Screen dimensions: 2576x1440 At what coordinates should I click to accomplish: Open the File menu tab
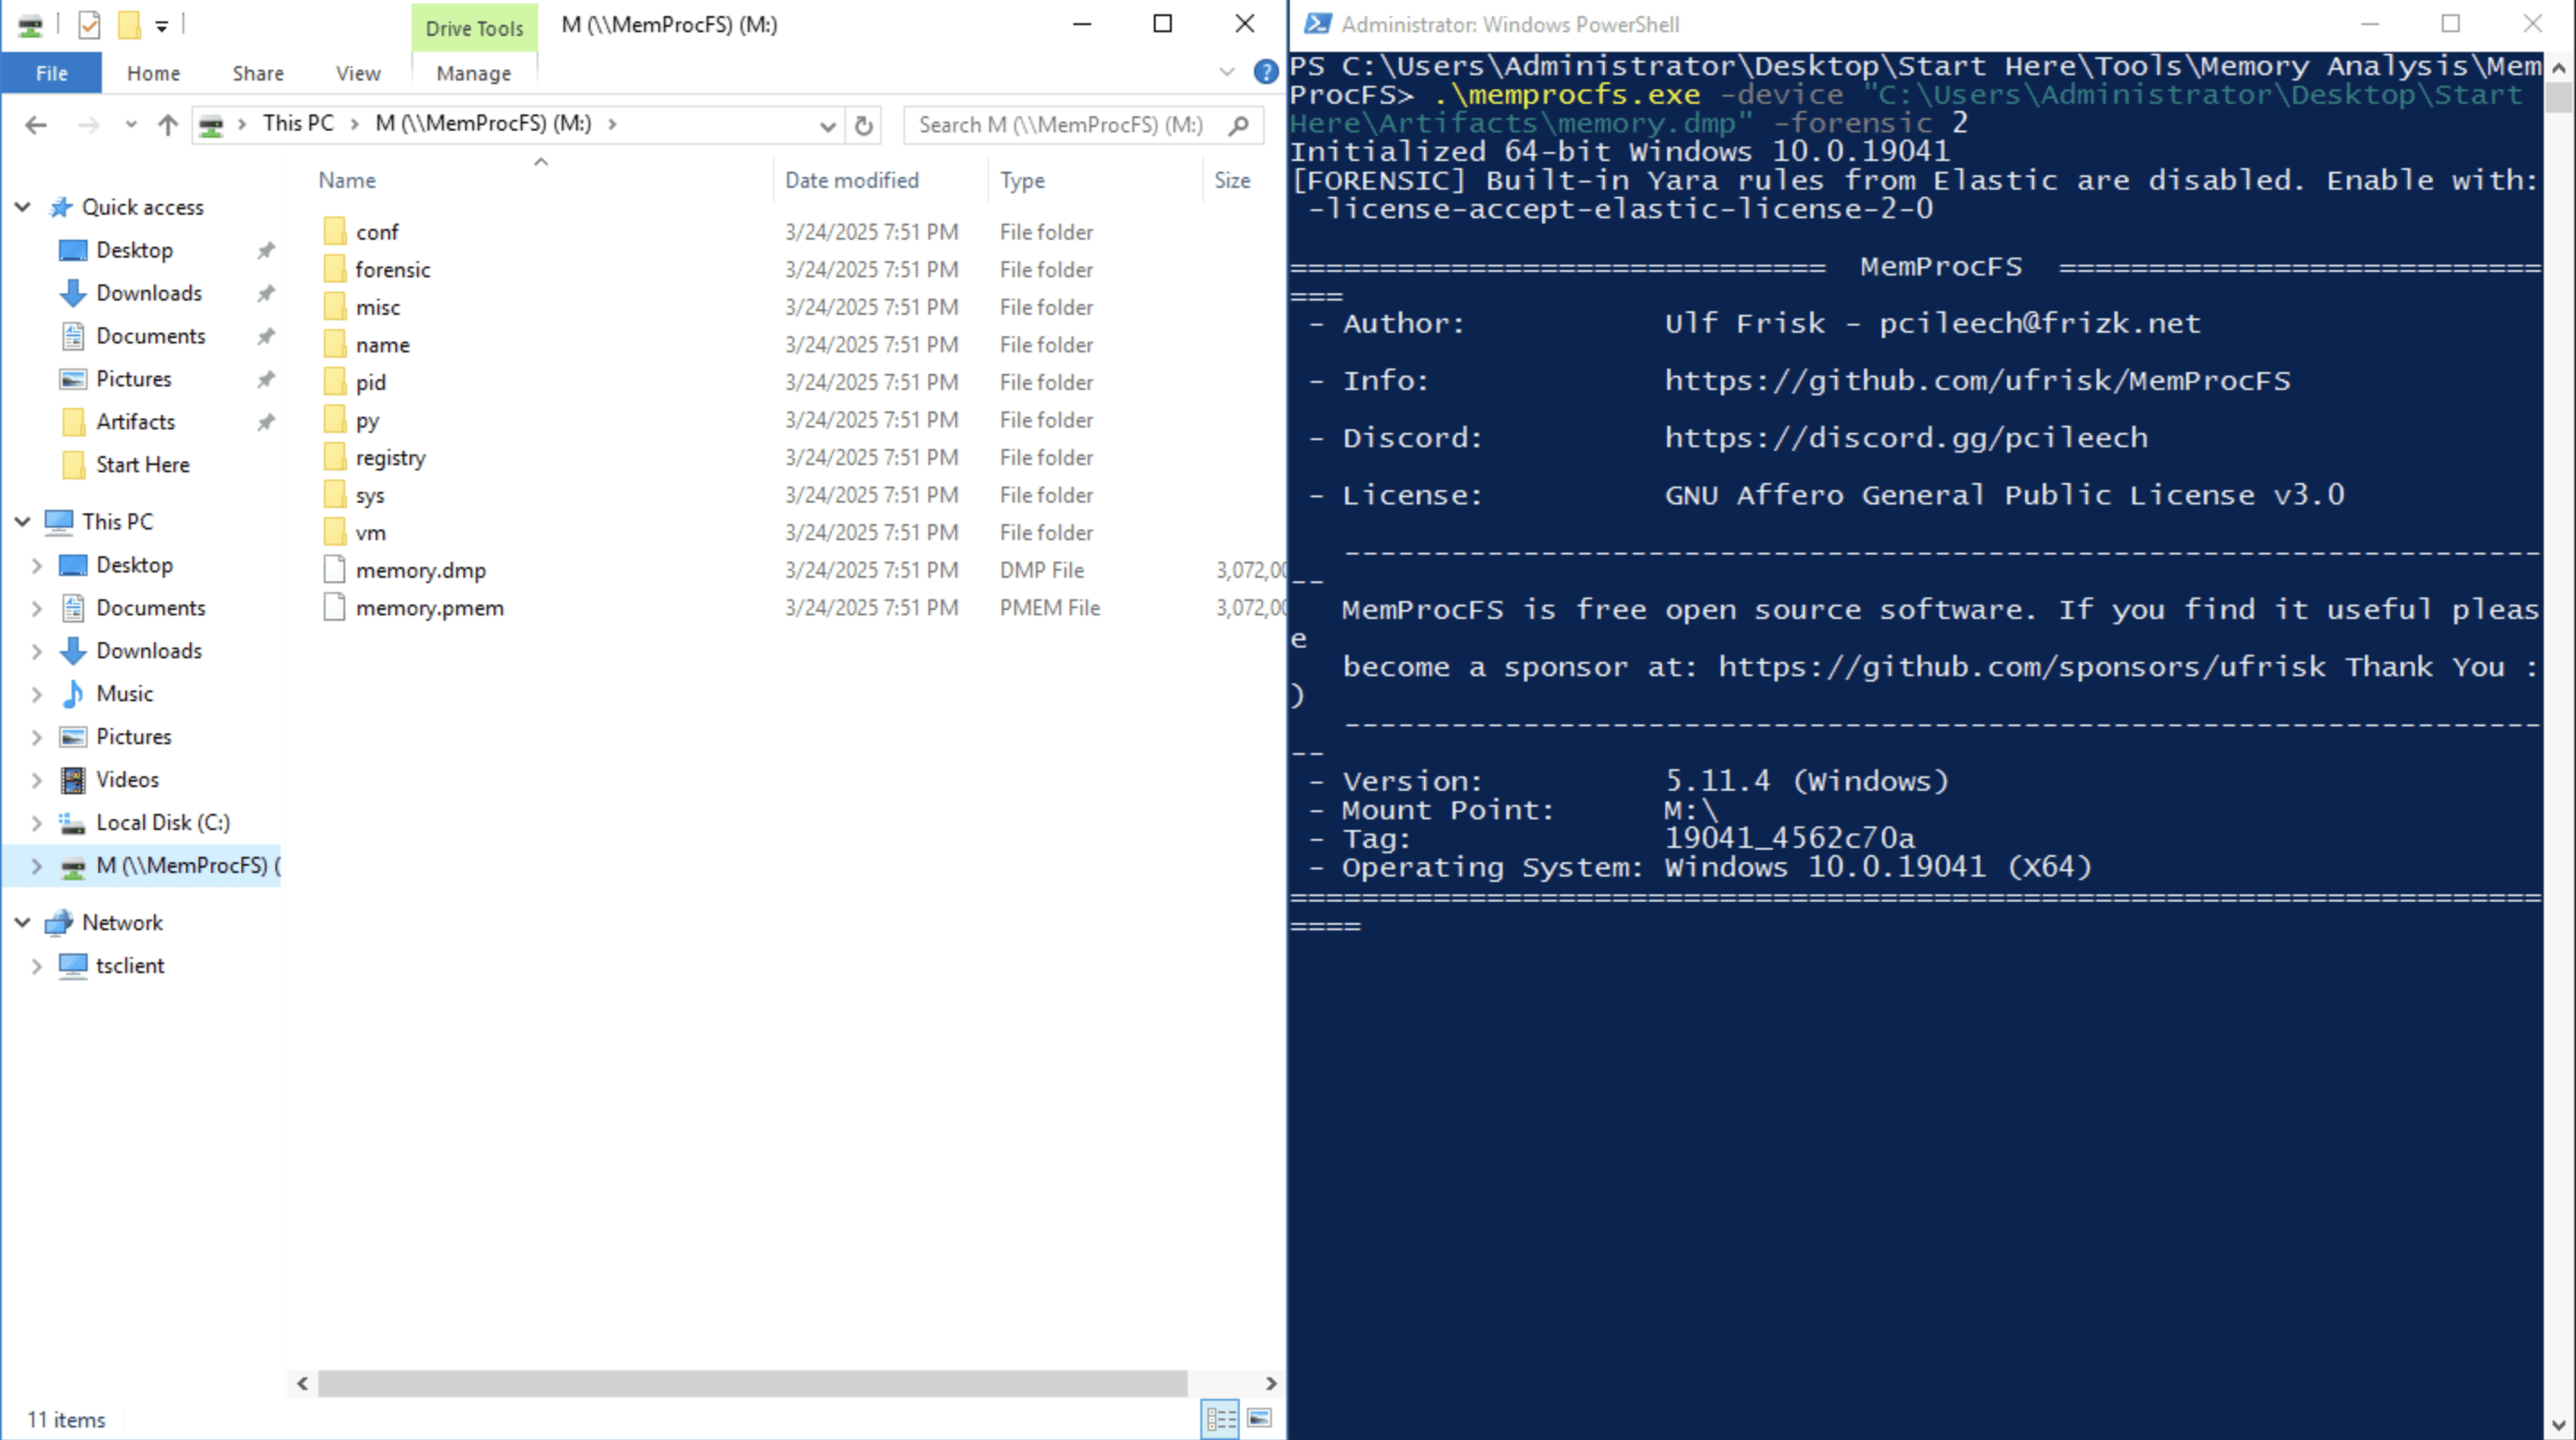[51, 73]
